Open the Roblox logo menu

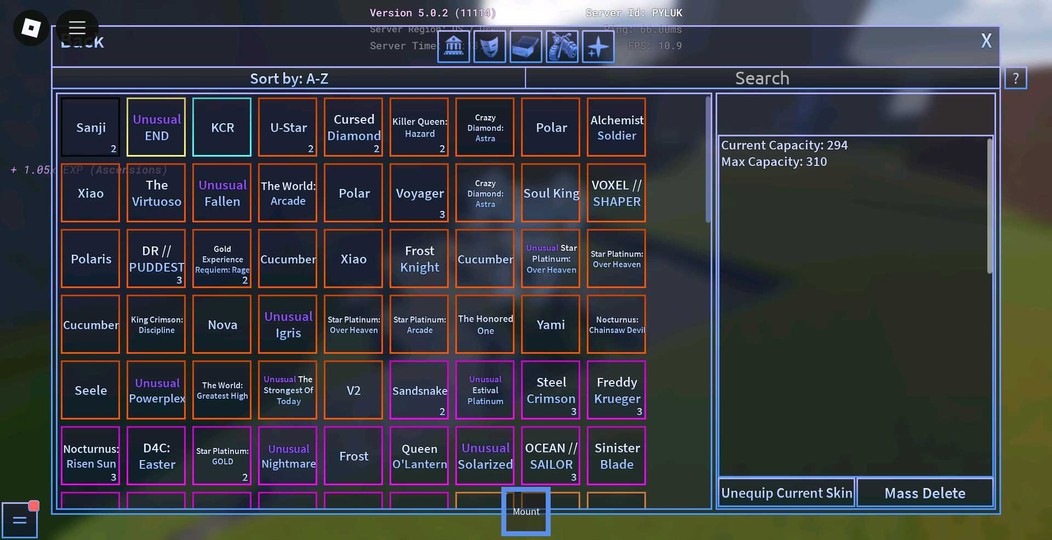pos(31,28)
